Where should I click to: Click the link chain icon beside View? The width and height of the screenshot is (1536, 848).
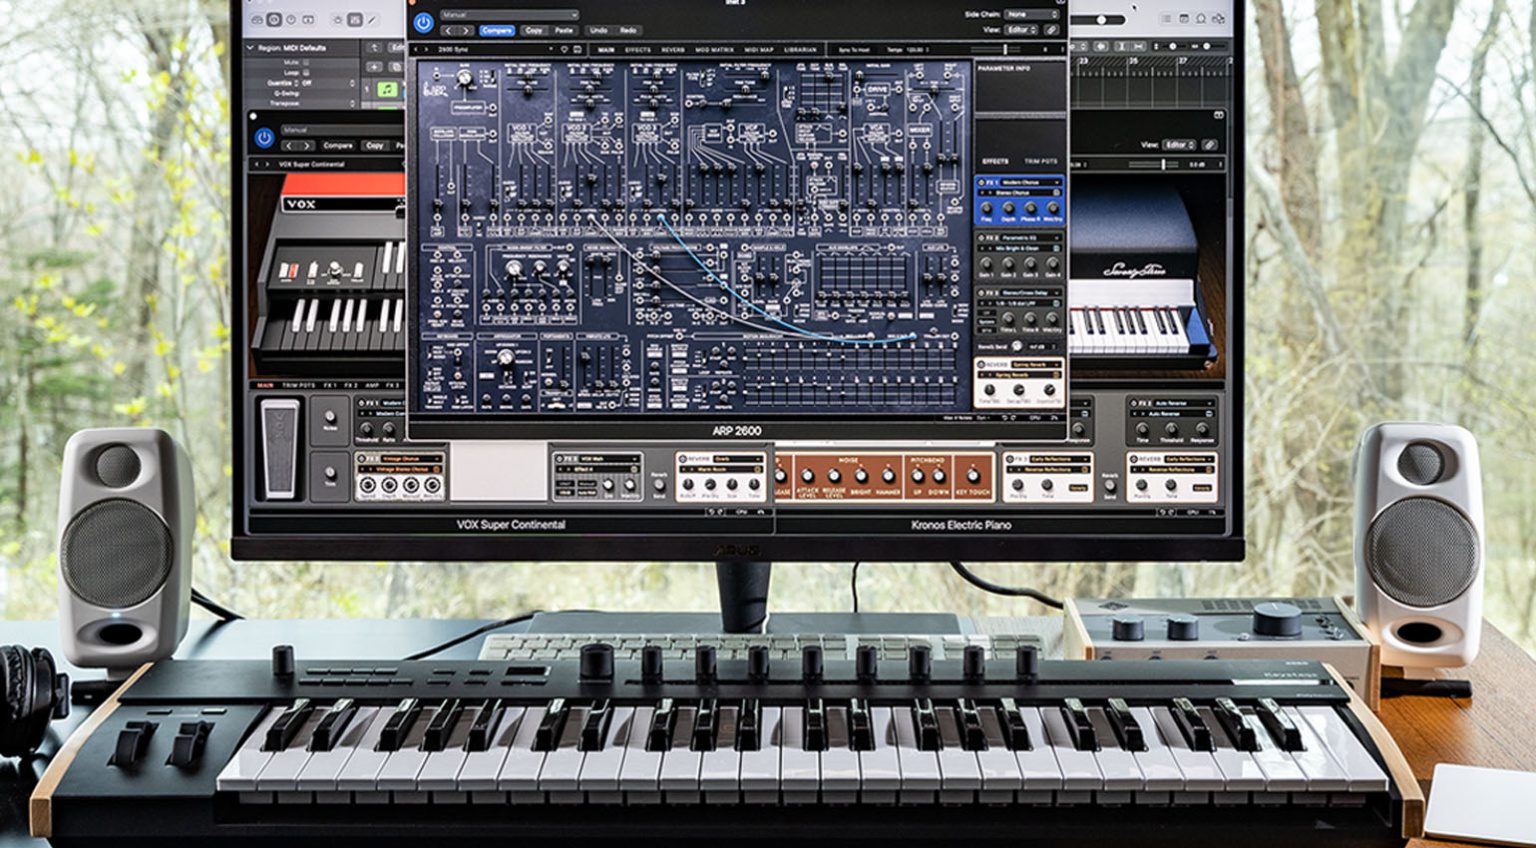(1052, 30)
